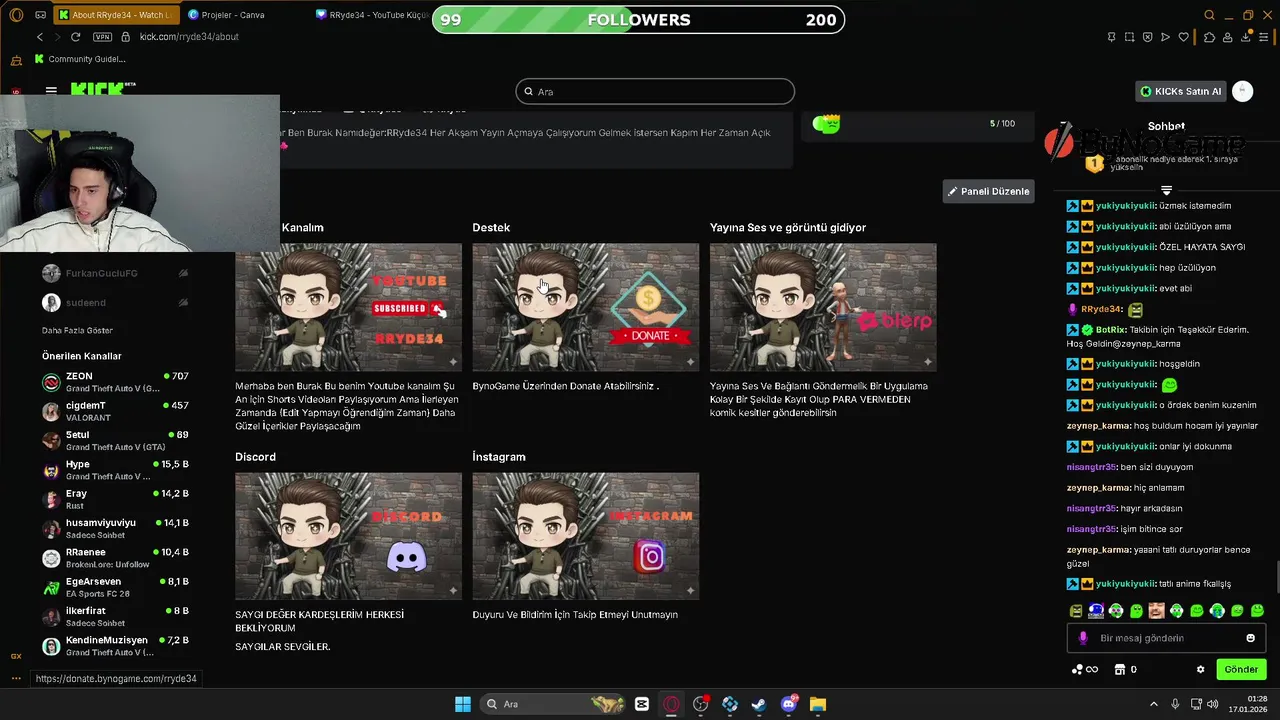
Task: Expand the chat top gifters chevron
Action: (x=1166, y=190)
